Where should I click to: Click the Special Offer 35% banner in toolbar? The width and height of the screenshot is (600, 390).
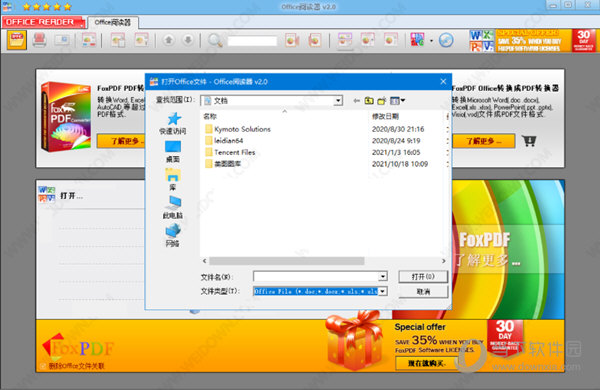click(533, 40)
